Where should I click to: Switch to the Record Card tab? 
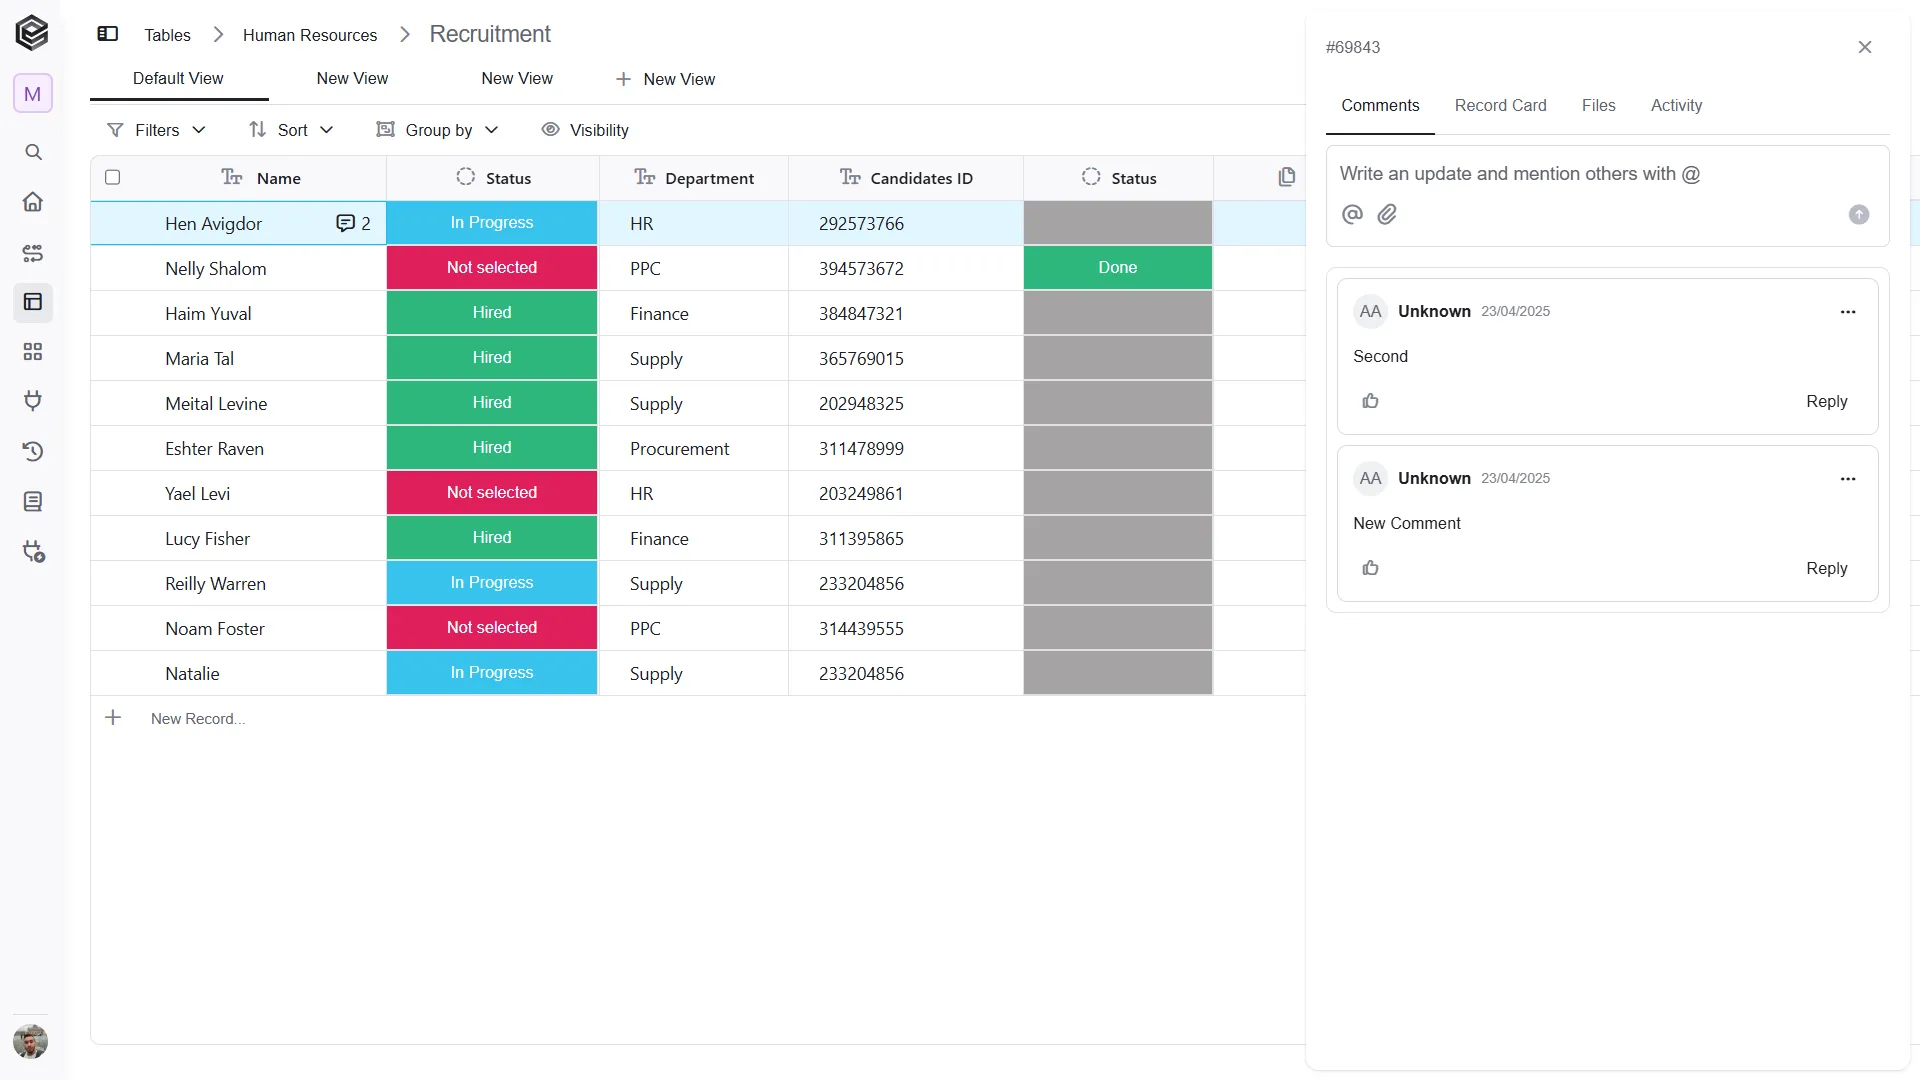(x=1500, y=106)
